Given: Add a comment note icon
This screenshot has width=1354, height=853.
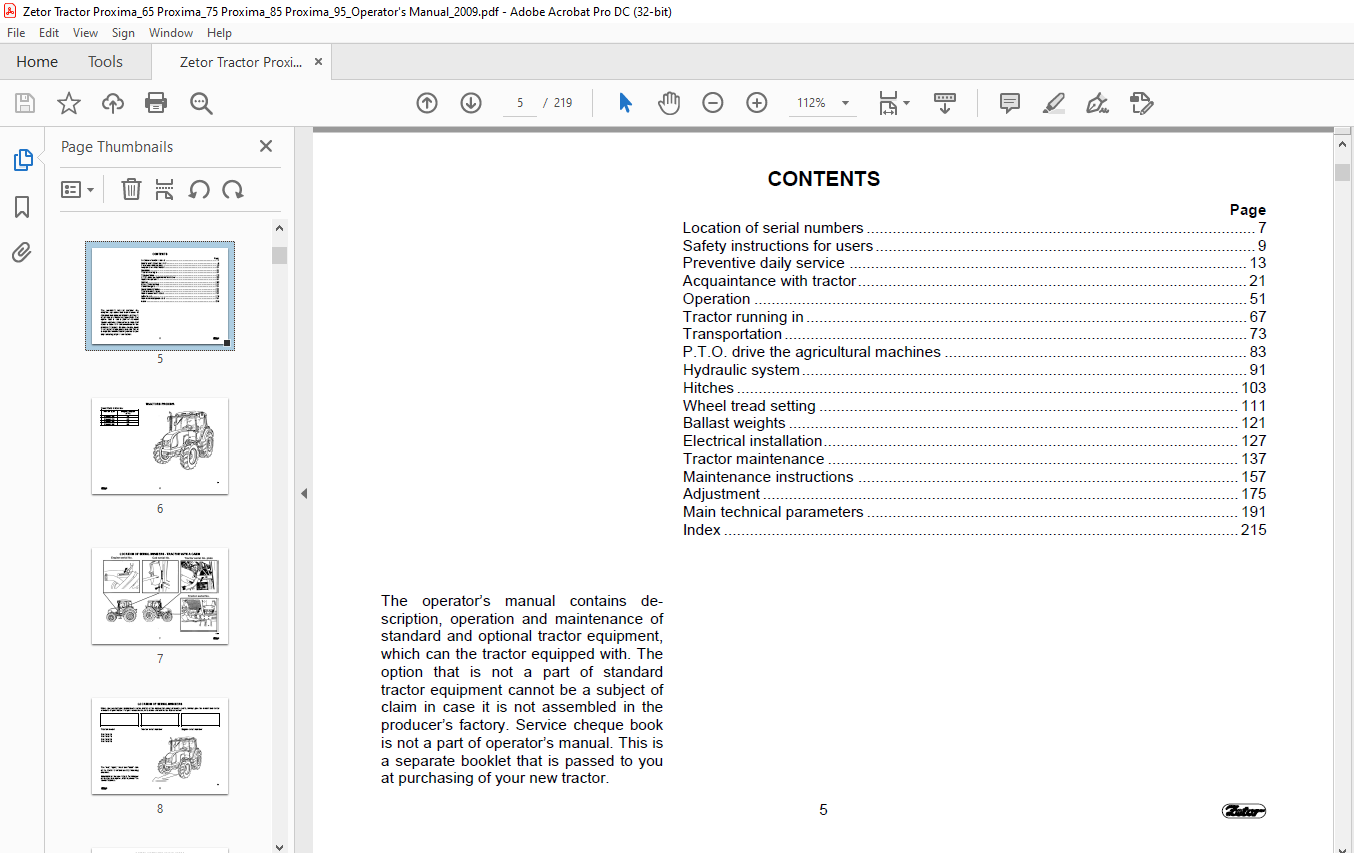Looking at the screenshot, I should tap(1010, 103).
